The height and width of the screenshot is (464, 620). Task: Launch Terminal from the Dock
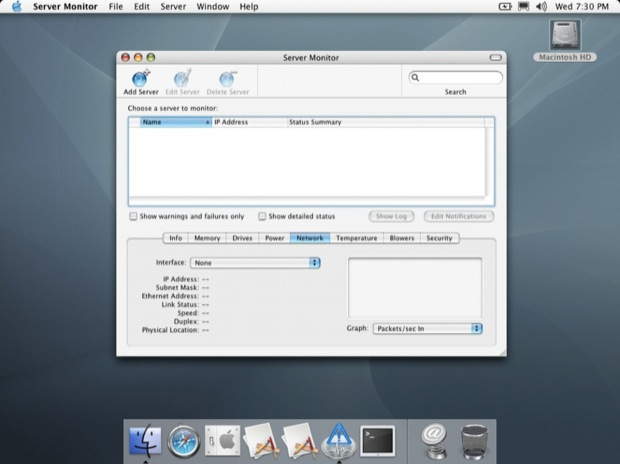pyautogui.click(x=378, y=441)
